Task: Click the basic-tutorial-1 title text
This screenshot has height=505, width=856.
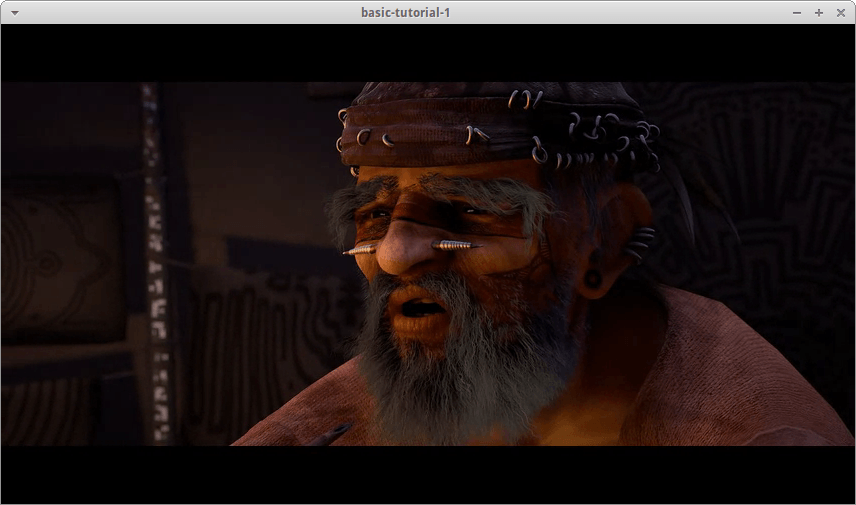Action: pyautogui.click(x=412, y=12)
